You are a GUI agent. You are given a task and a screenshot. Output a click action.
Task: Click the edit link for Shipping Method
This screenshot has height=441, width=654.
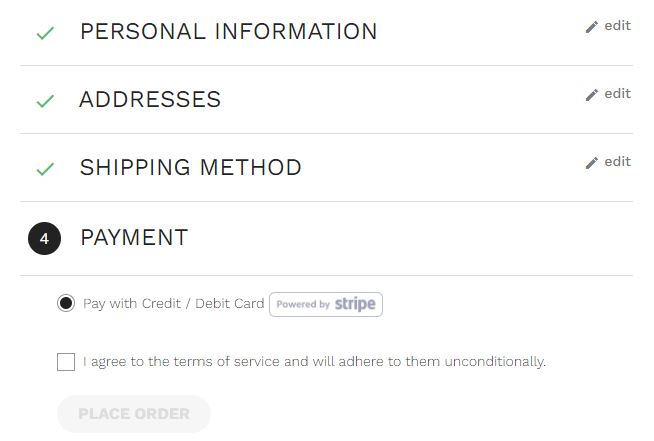tap(617, 162)
